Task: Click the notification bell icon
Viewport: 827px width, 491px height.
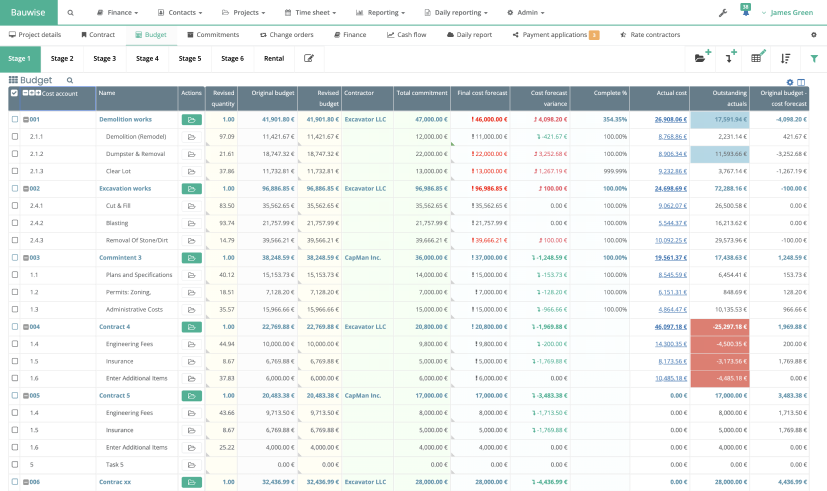Action: click(744, 13)
